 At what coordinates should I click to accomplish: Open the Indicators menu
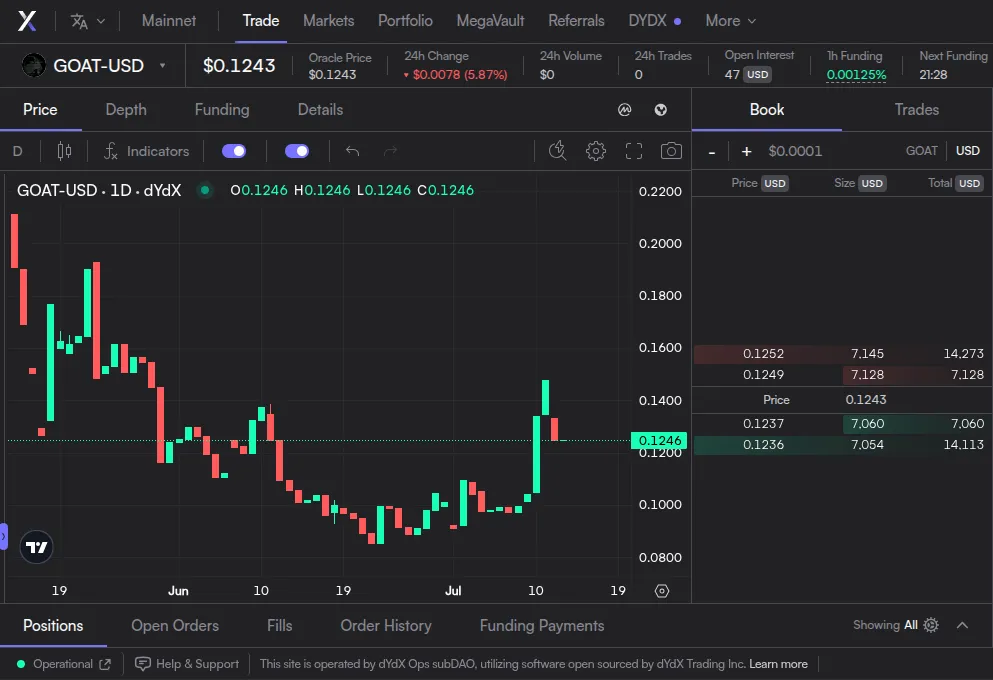pos(146,151)
